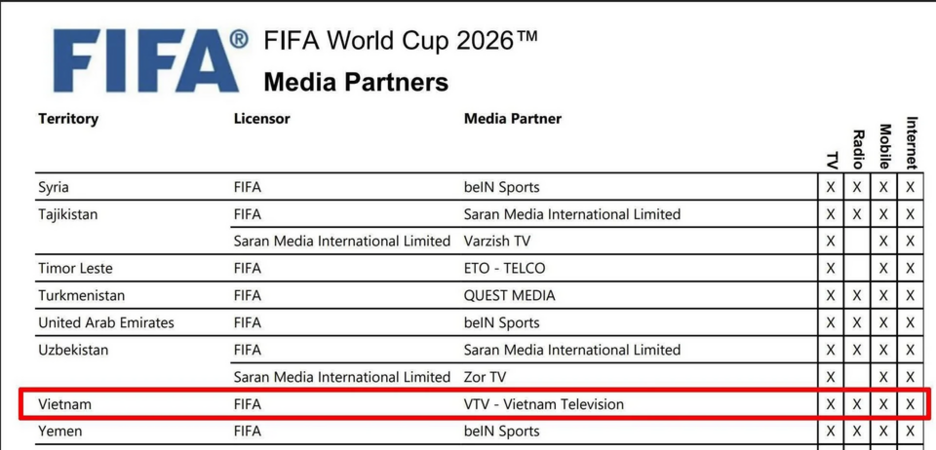Click the FIFA logo
The image size is (936, 450).
pyautogui.click(x=148, y=61)
